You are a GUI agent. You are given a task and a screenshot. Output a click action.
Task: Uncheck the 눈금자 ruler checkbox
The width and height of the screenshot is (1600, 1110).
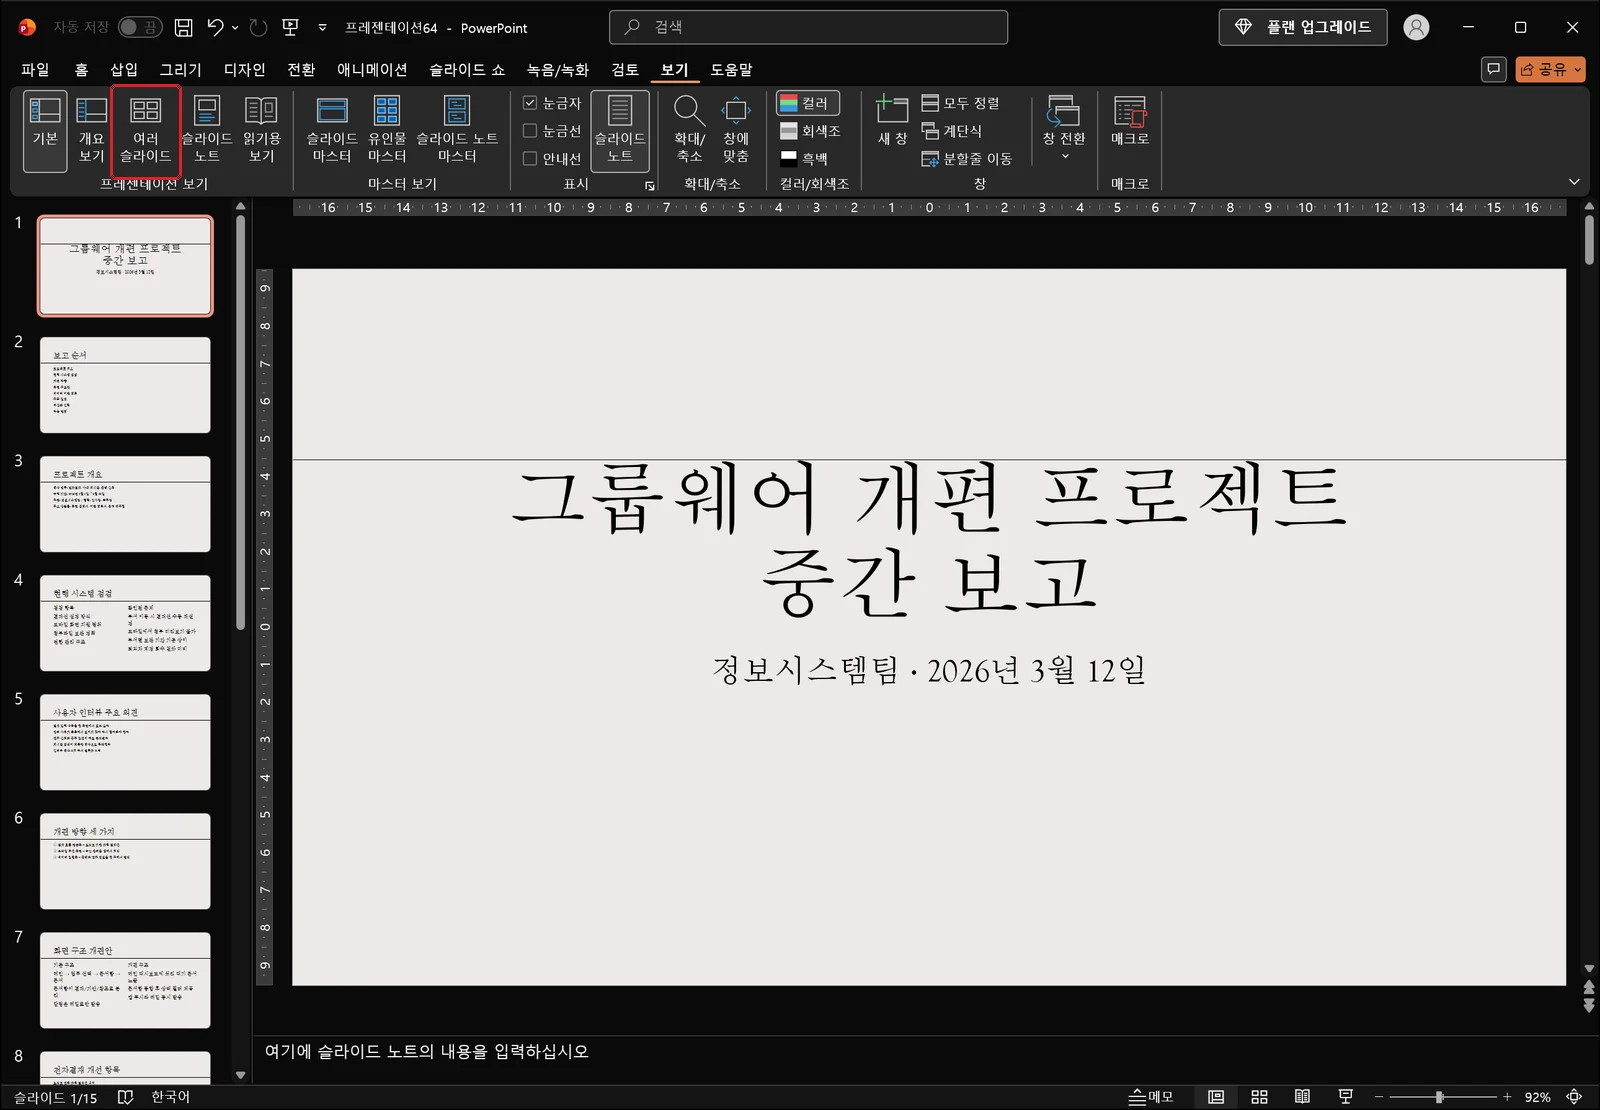coord(530,103)
